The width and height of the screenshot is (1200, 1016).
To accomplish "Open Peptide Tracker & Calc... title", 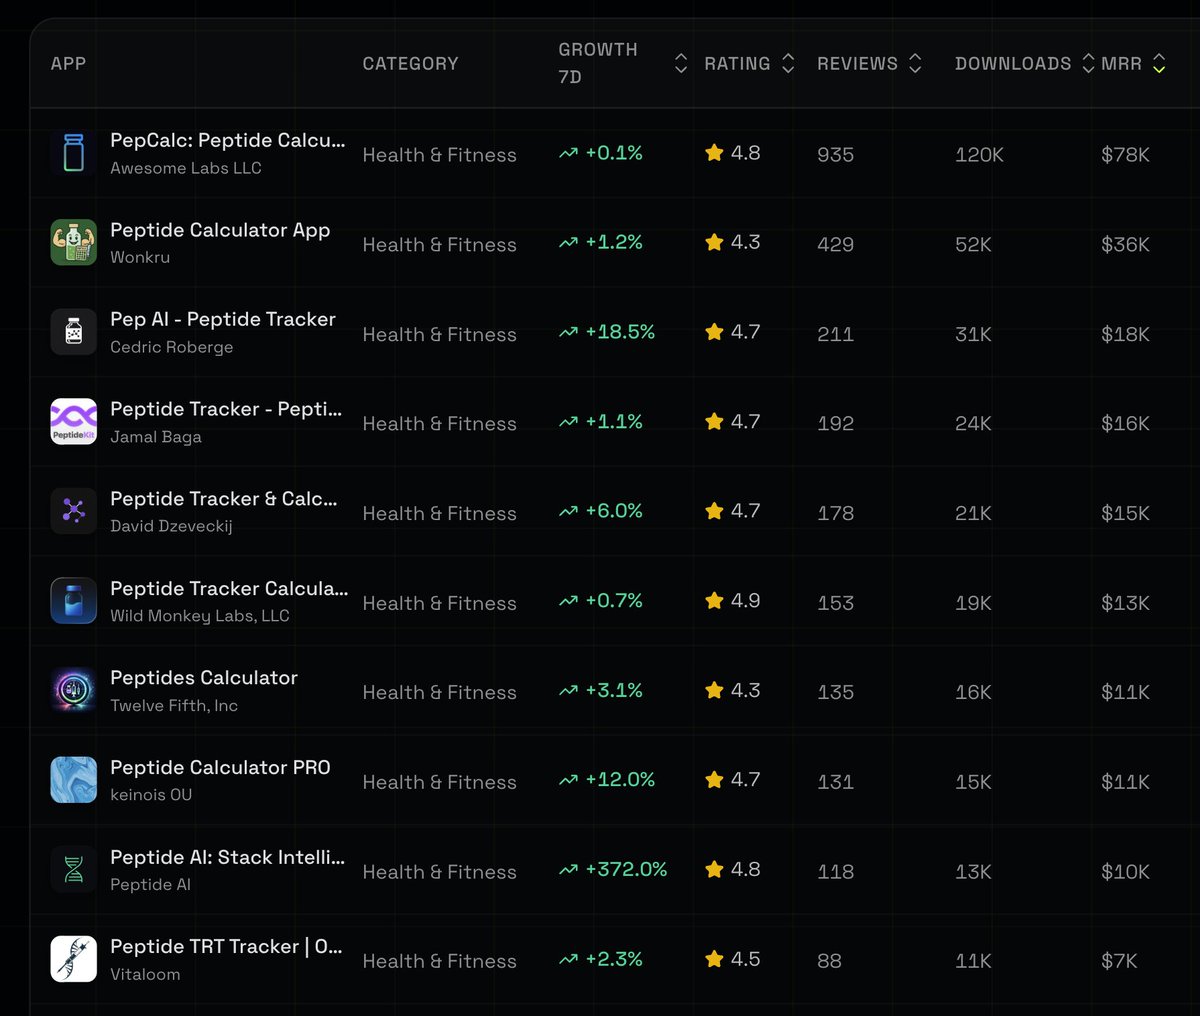I will pos(224,498).
